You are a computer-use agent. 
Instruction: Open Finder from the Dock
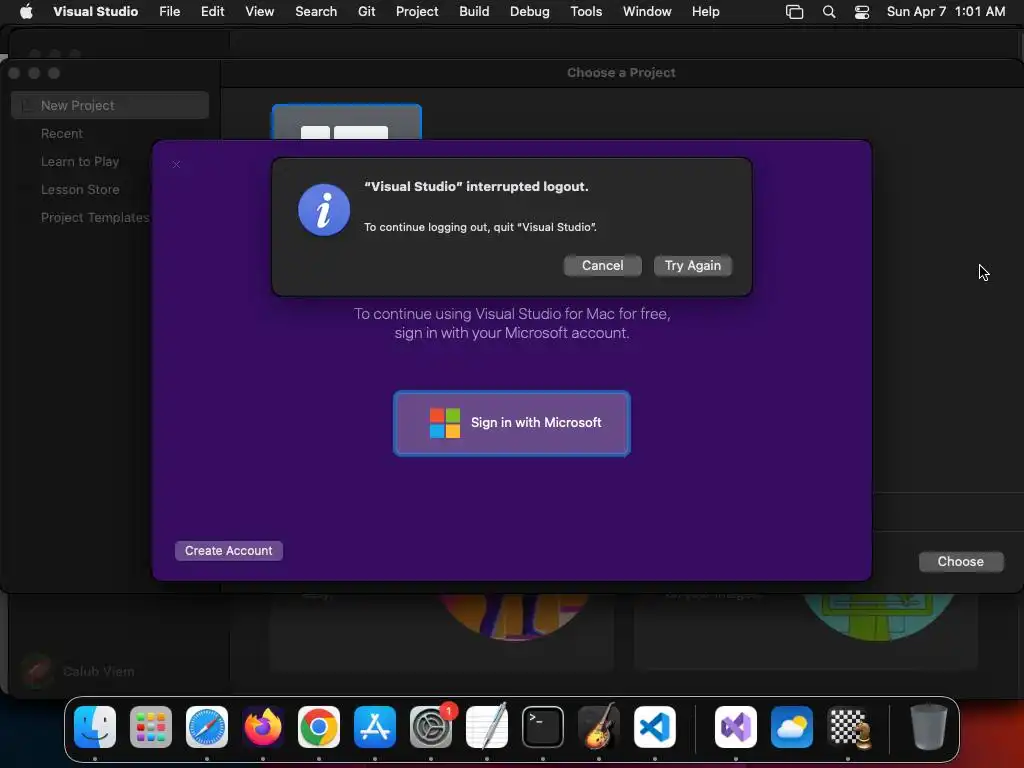pos(95,727)
